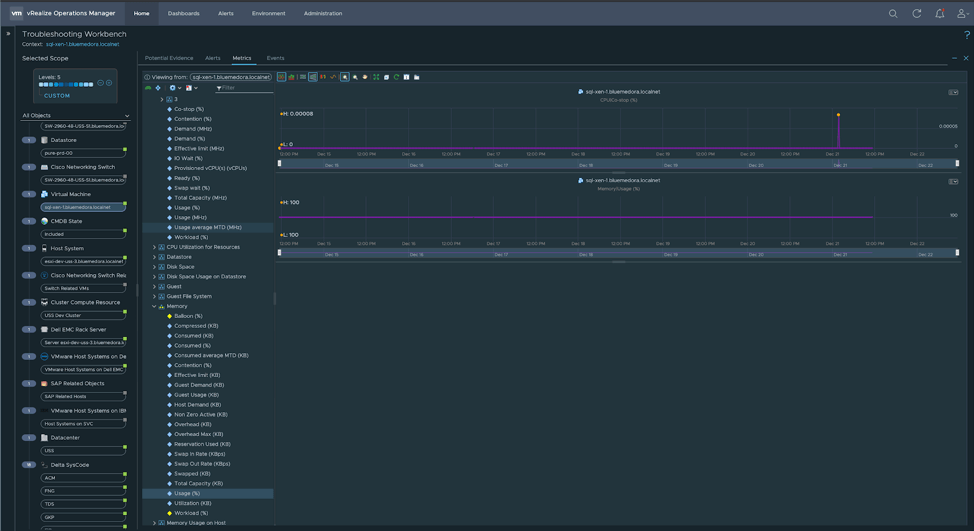Click the CUSTOM scope link
The height and width of the screenshot is (531, 974).
(x=57, y=96)
